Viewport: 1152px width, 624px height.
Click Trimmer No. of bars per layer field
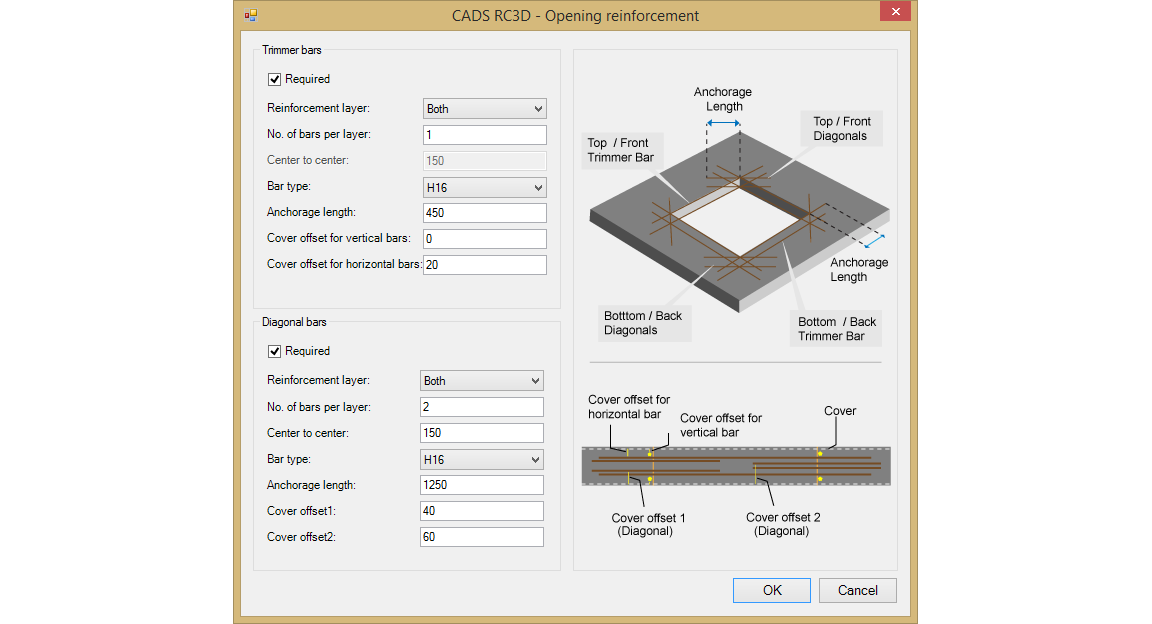[485, 135]
